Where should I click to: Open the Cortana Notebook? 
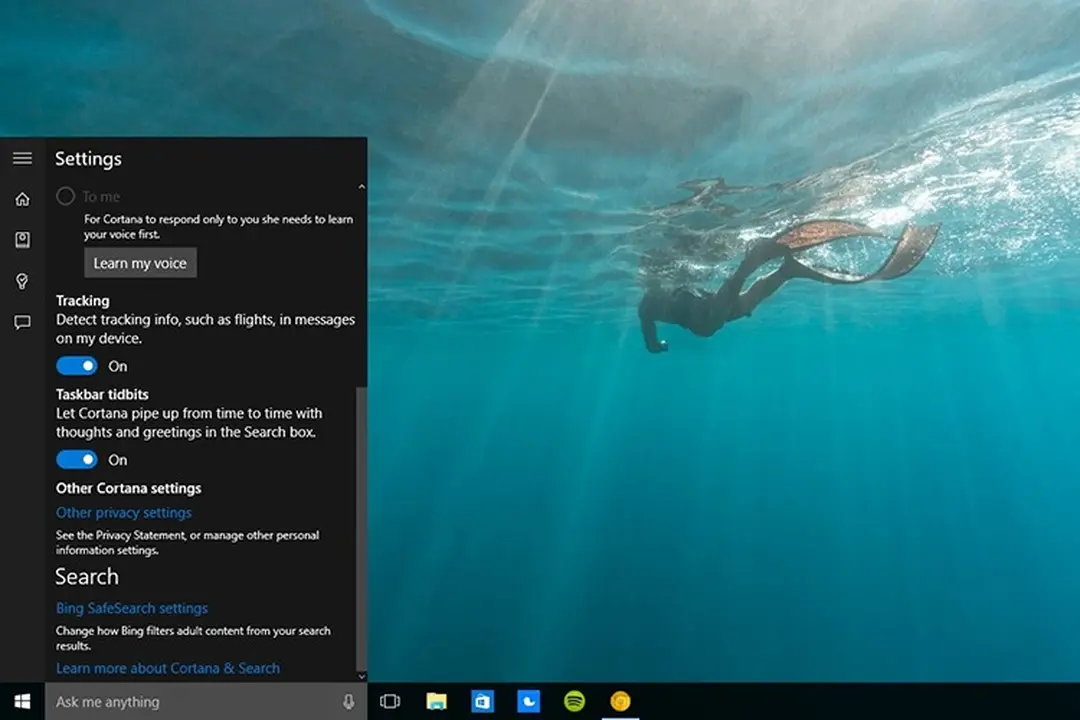[22, 240]
